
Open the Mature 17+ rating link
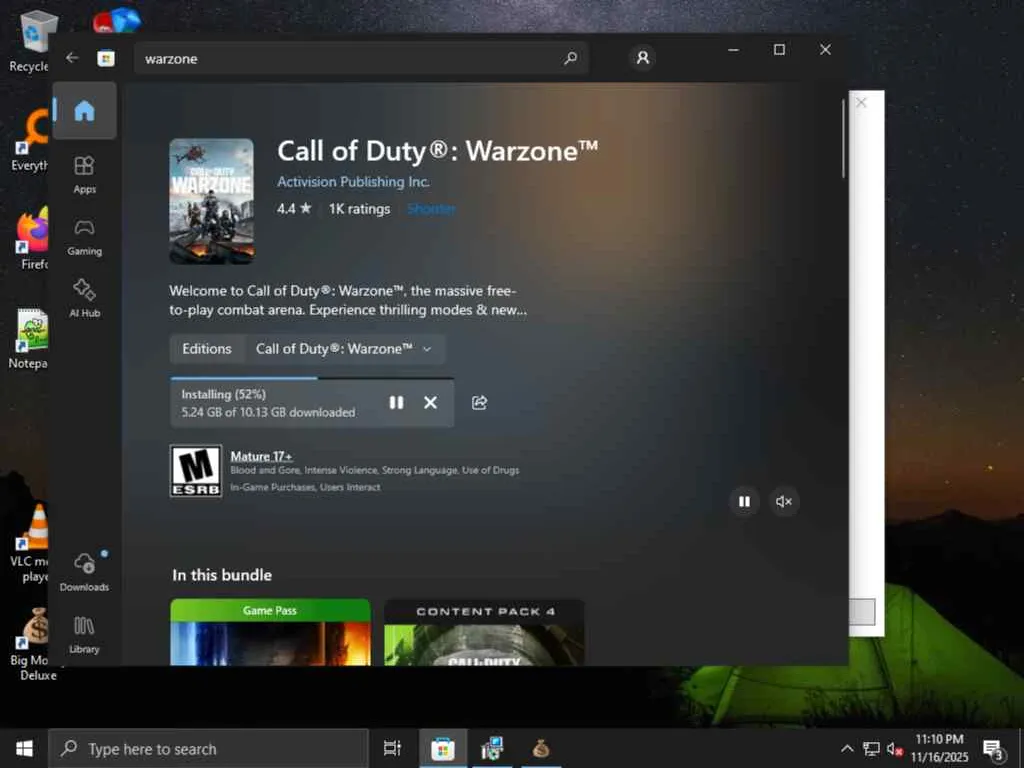pos(261,456)
